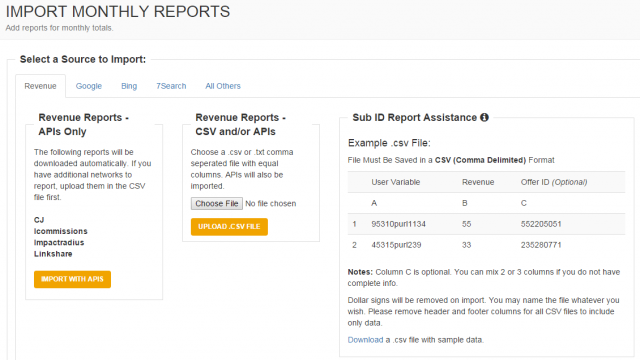Click the CJ network name
Screen dimensions: 640x360
tap(39, 220)
